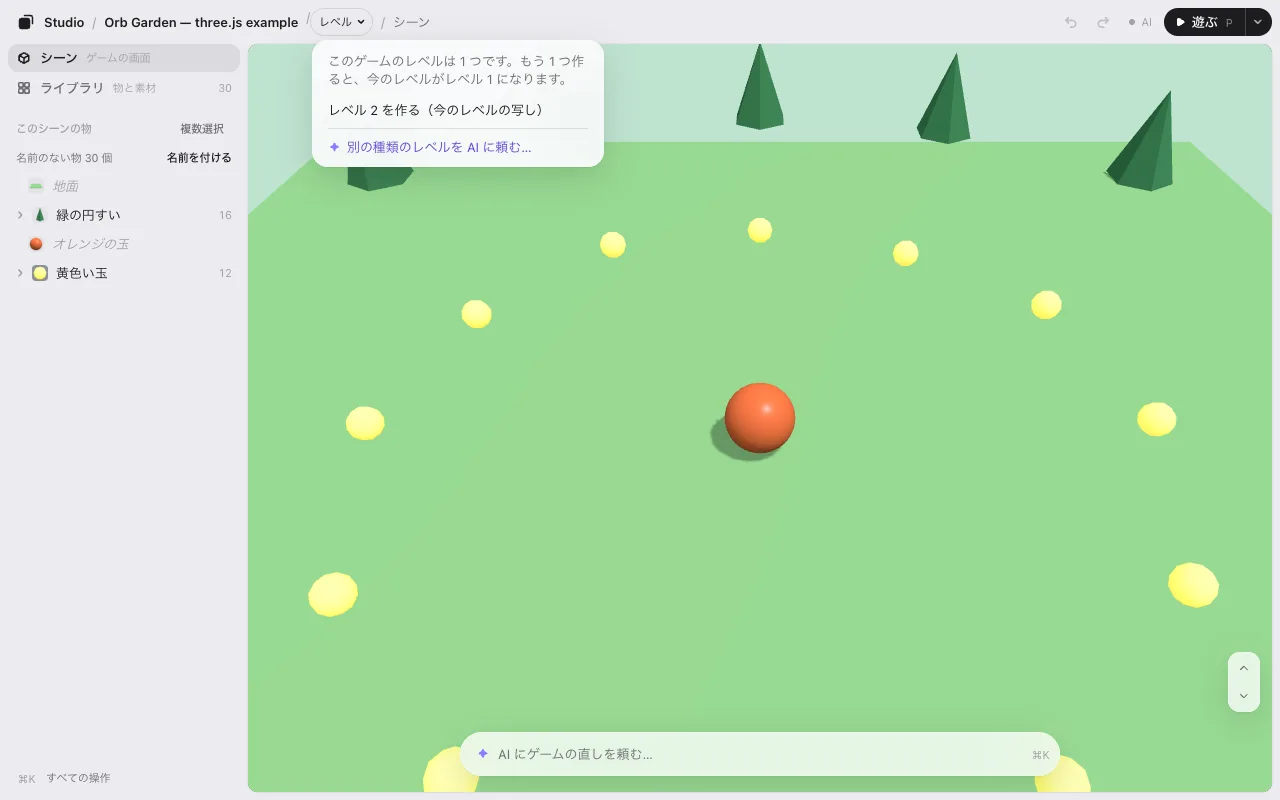The width and height of the screenshot is (1280, 800).
Task: Click 名前を付ける for unnamed objects
Action: pos(199,158)
